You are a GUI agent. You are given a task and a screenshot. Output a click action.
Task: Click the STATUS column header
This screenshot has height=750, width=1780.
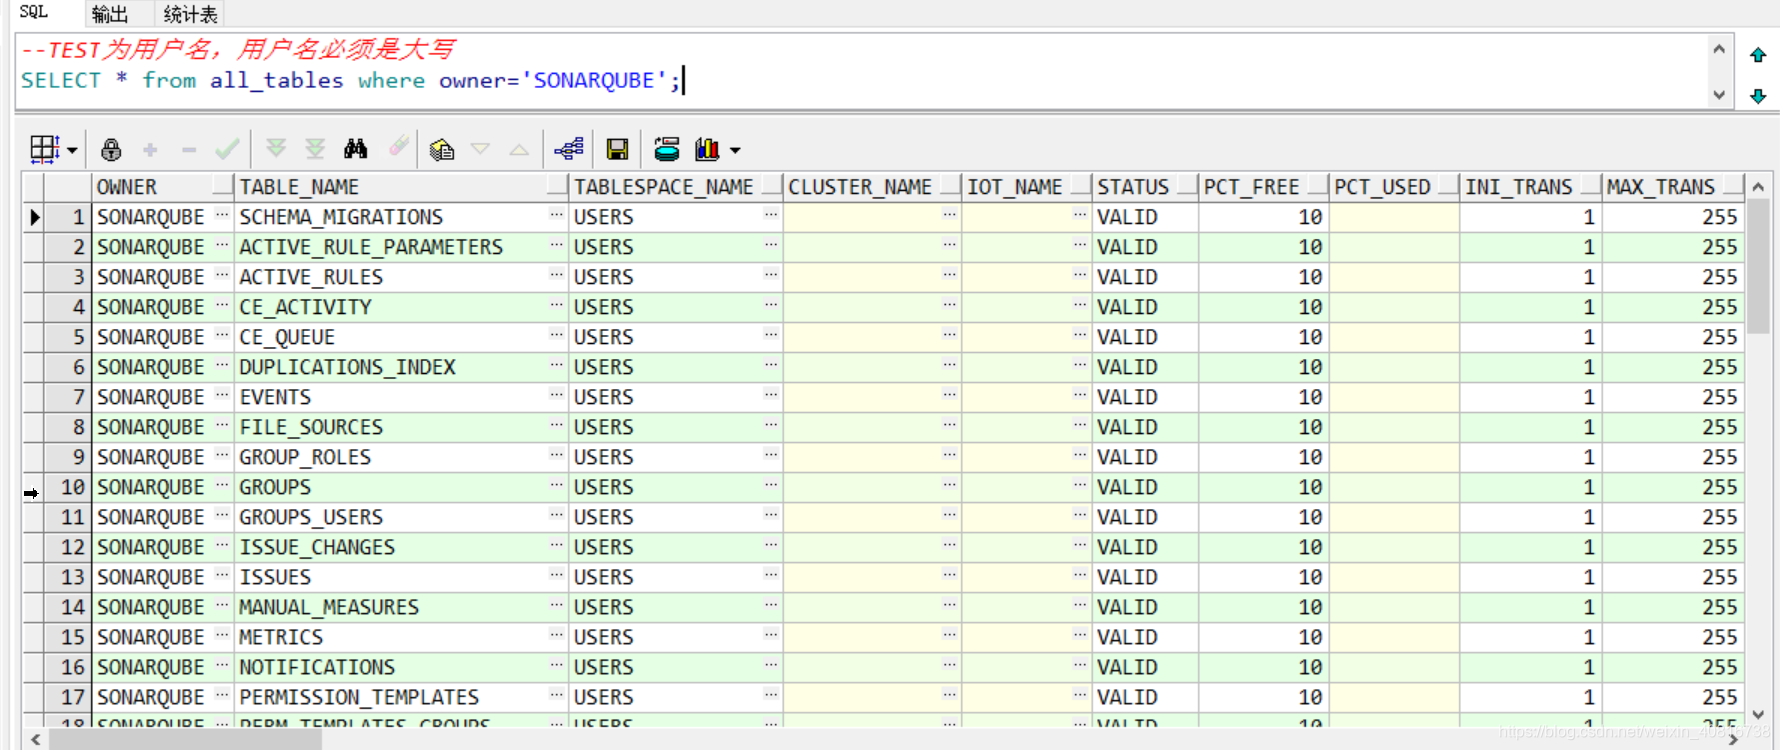1146,187
